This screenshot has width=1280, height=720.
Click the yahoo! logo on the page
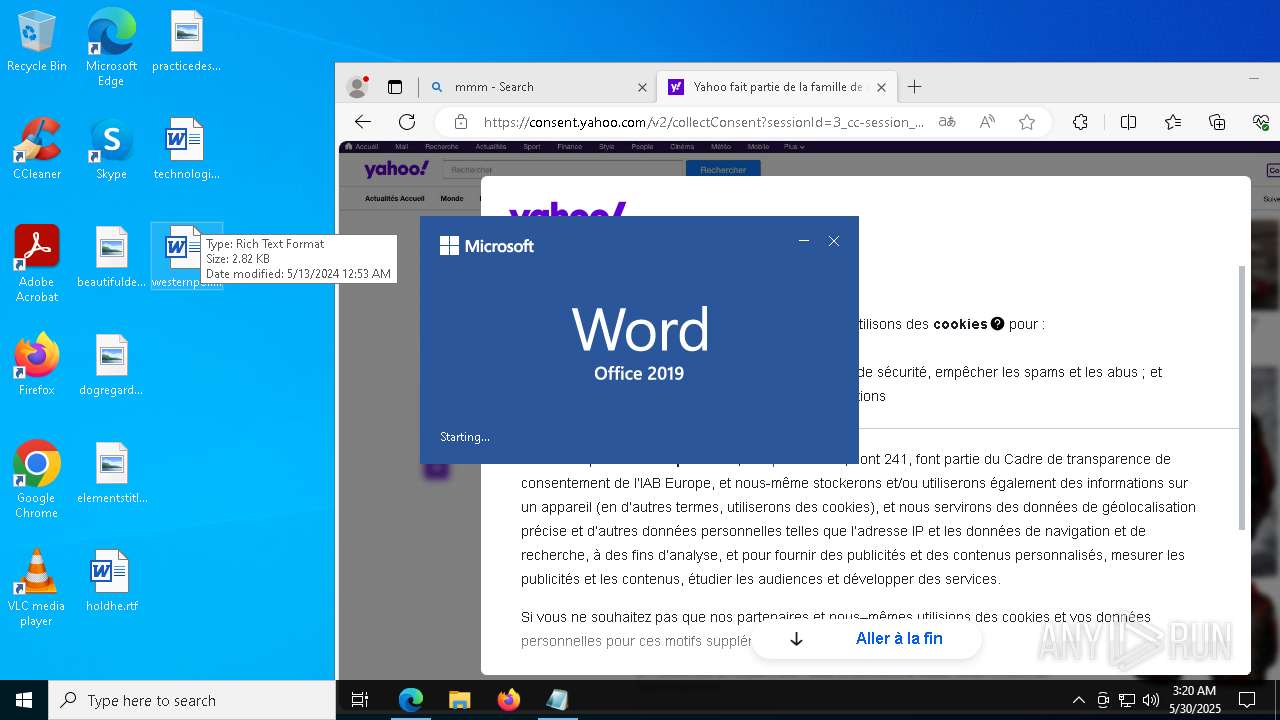[x=397, y=169]
